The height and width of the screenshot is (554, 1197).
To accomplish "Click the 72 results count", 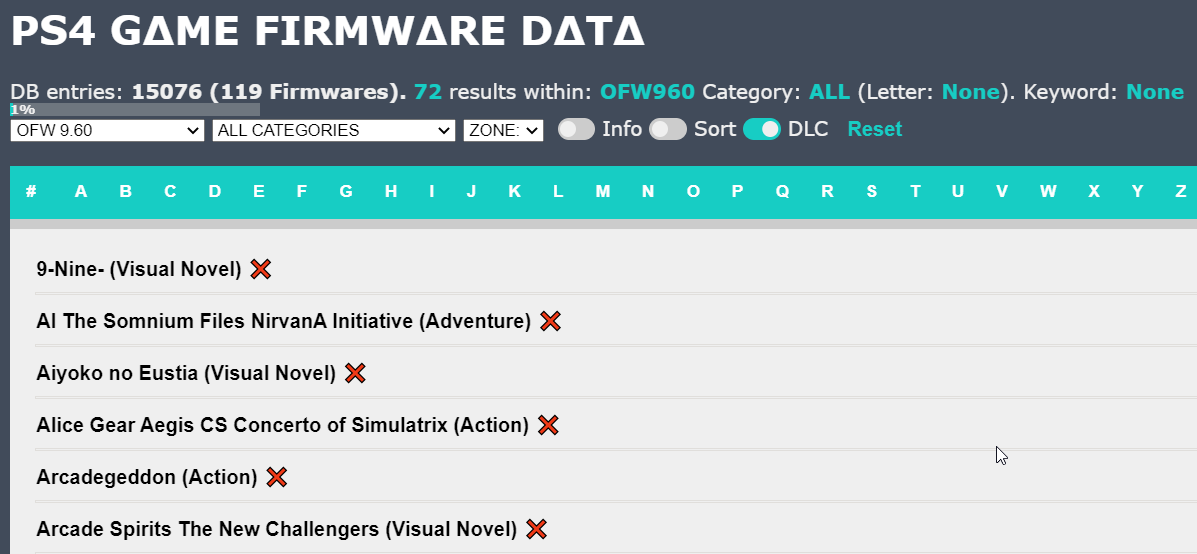I will tap(428, 92).
